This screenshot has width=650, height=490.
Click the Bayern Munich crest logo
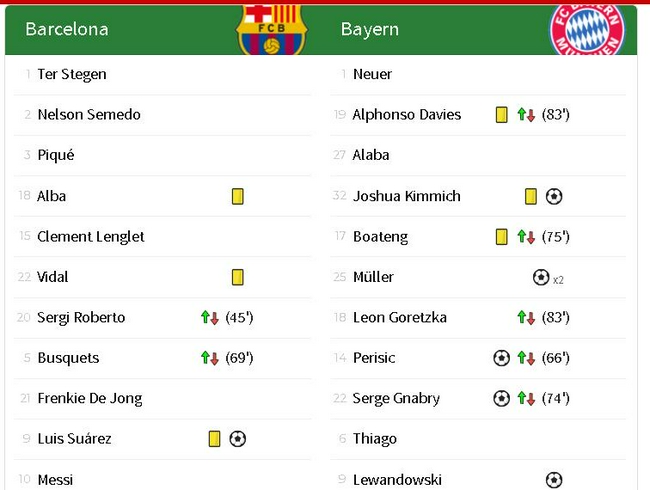tap(587, 30)
